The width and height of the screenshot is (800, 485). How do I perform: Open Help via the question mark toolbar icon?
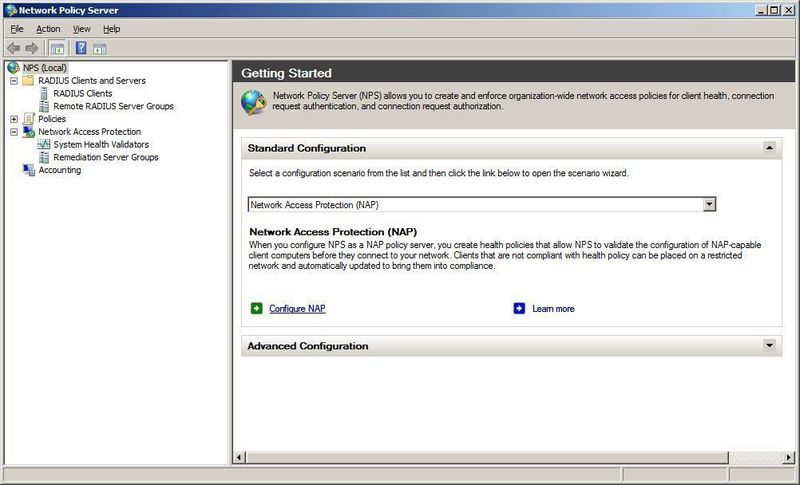(81, 48)
